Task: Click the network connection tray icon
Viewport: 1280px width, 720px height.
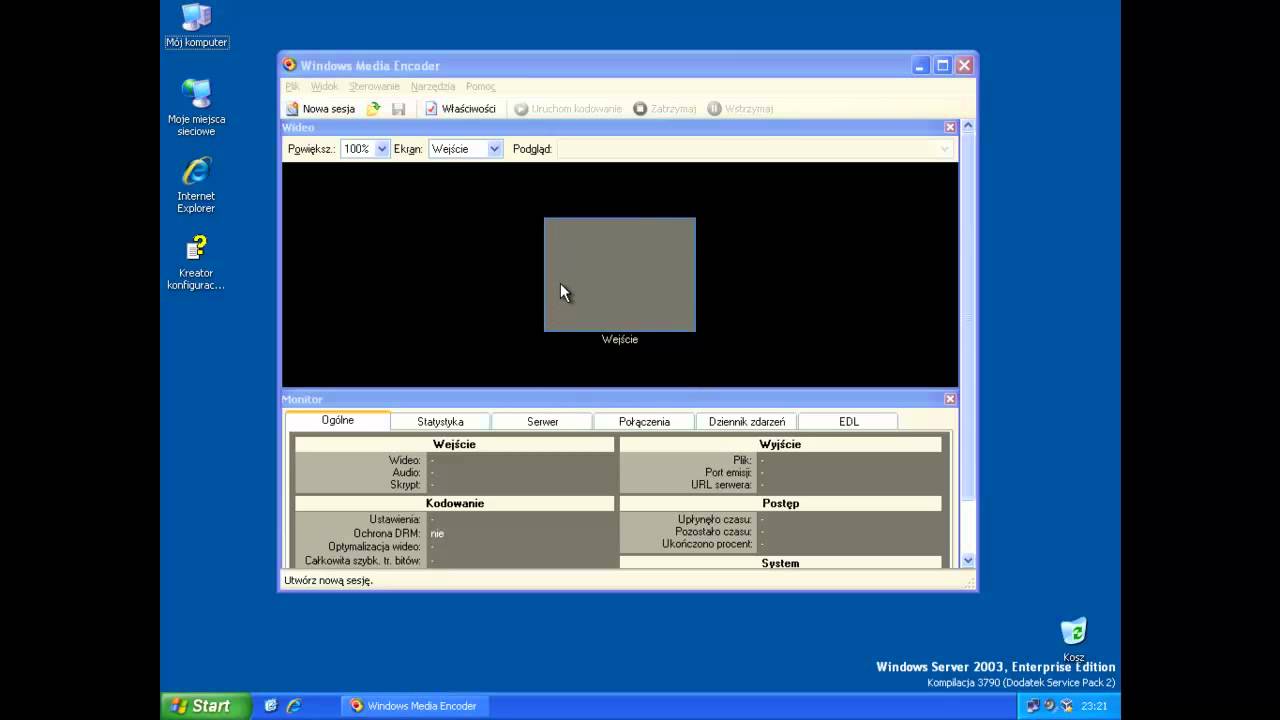Action: click(1033, 706)
